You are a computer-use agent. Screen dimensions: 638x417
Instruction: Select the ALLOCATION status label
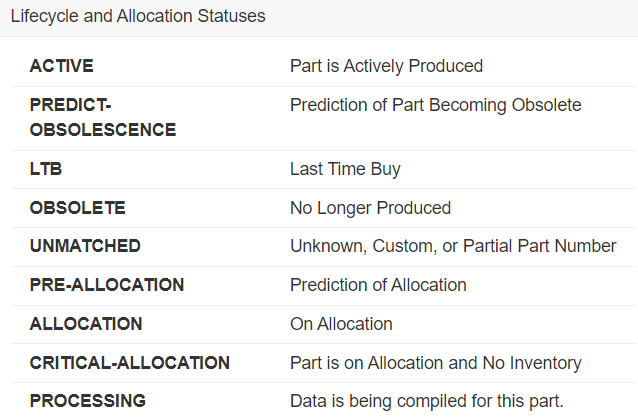point(86,324)
